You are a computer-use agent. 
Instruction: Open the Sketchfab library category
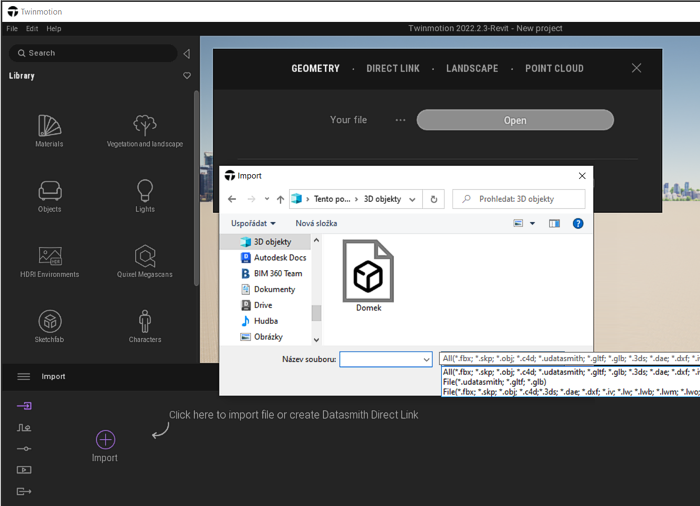(x=50, y=326)
